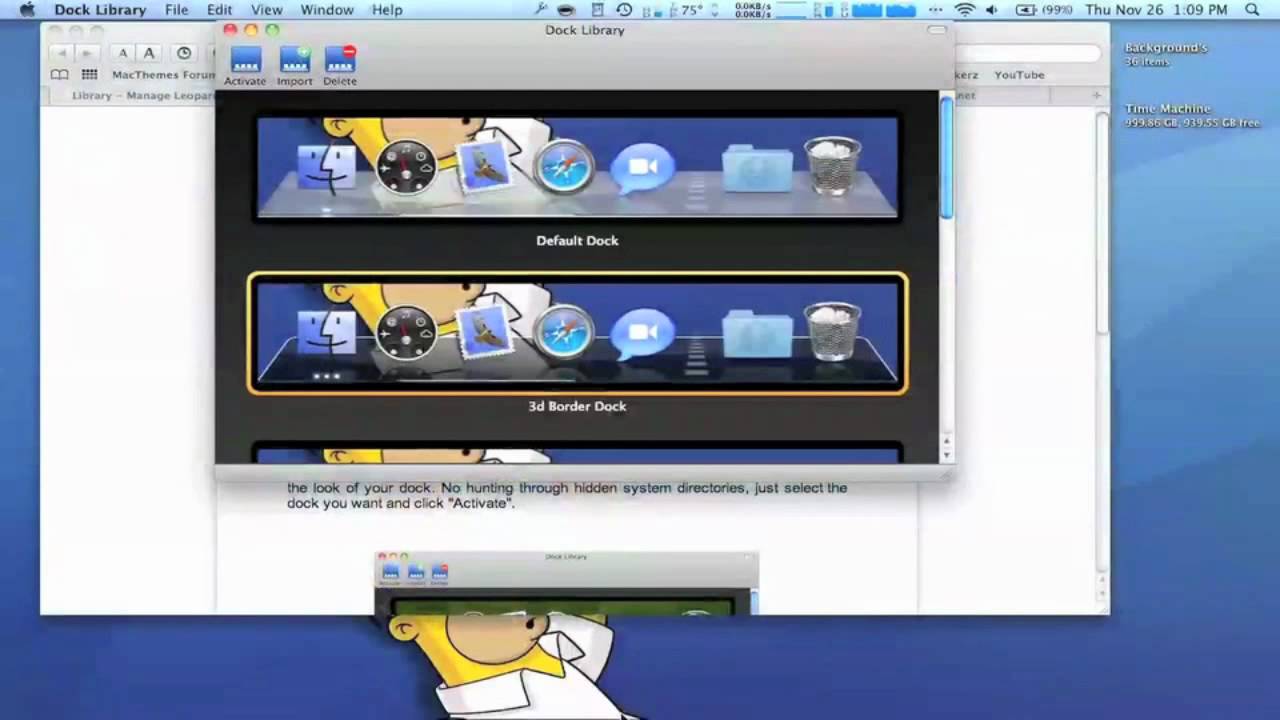Click Safari's smaller text size A button

click(x=123, y=53)
